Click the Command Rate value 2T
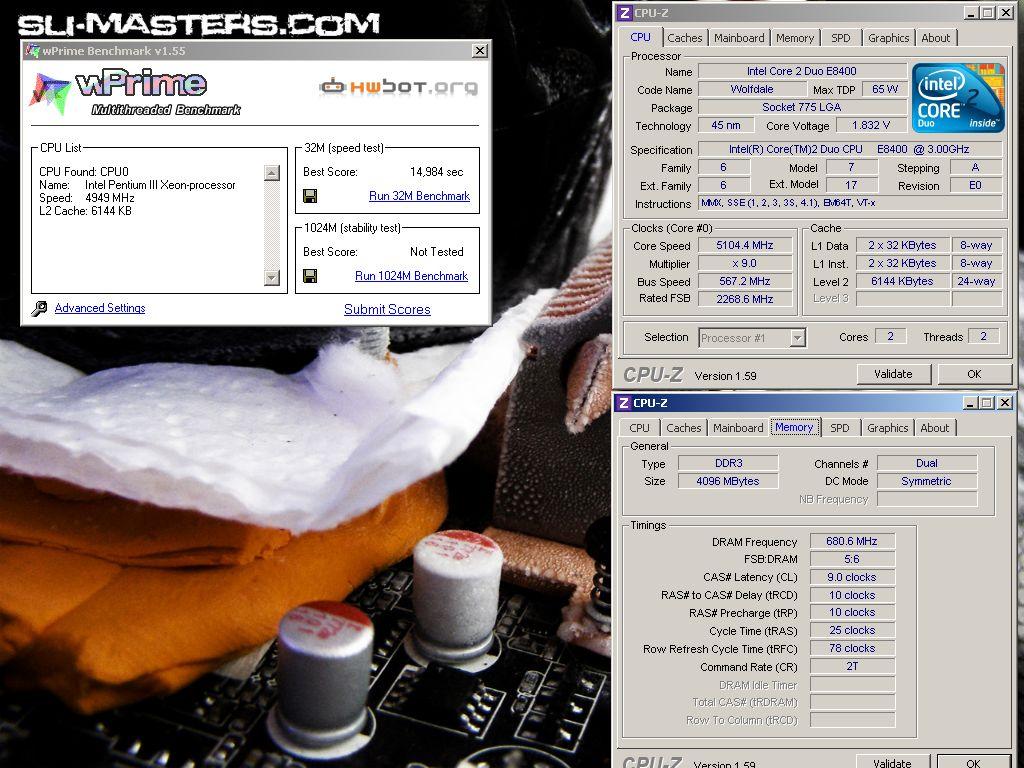 tap(852, 666)
